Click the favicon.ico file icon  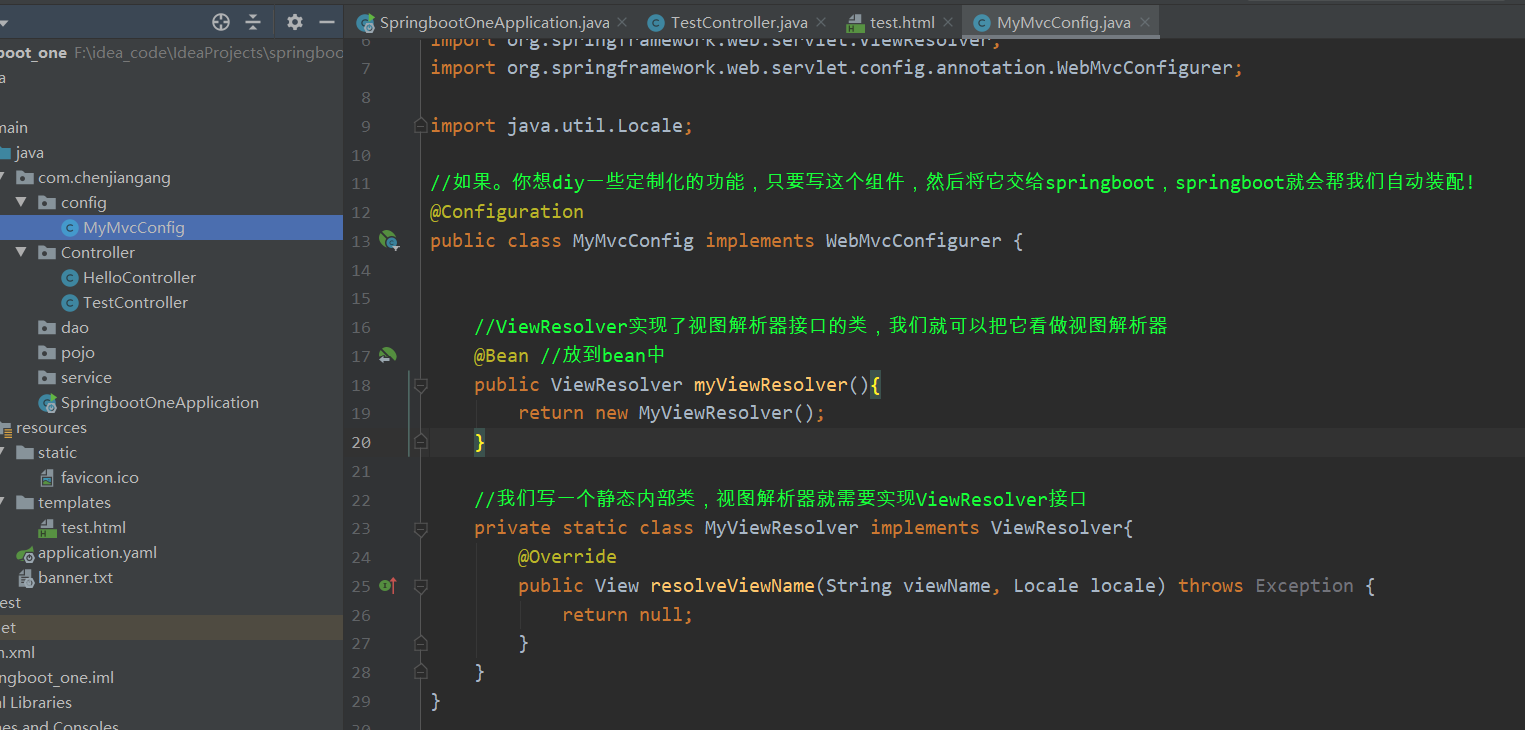47,477
